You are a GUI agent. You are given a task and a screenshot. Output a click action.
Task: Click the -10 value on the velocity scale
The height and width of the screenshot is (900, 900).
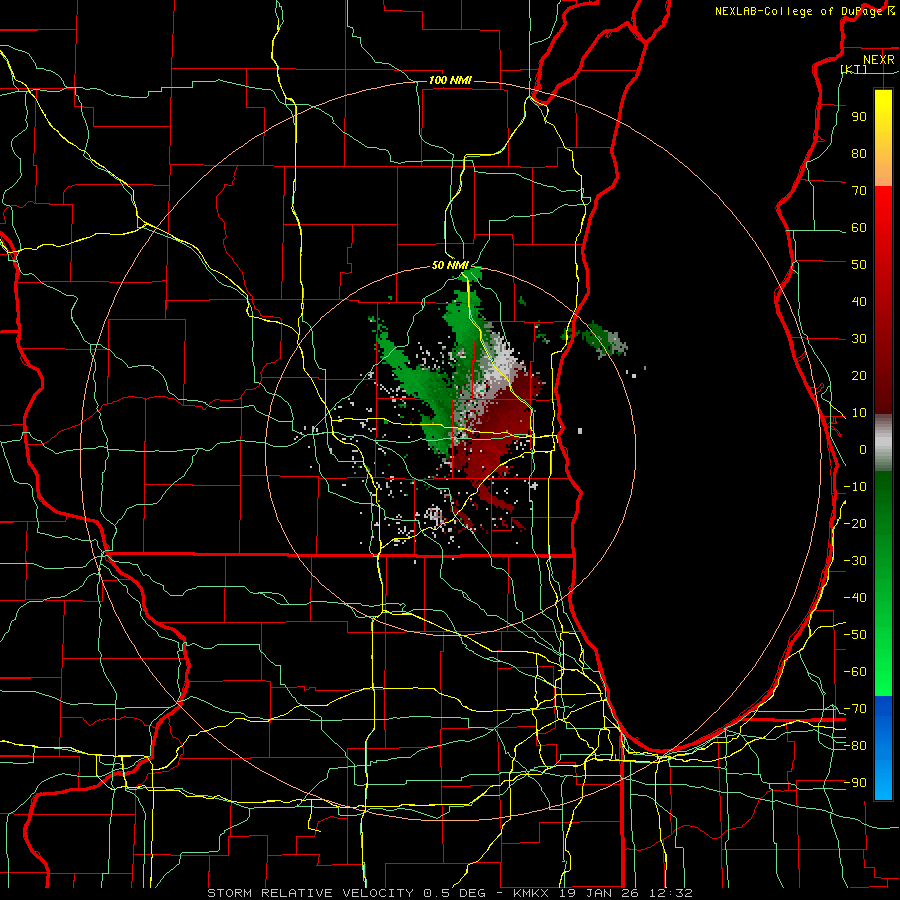tap(855, 487)
